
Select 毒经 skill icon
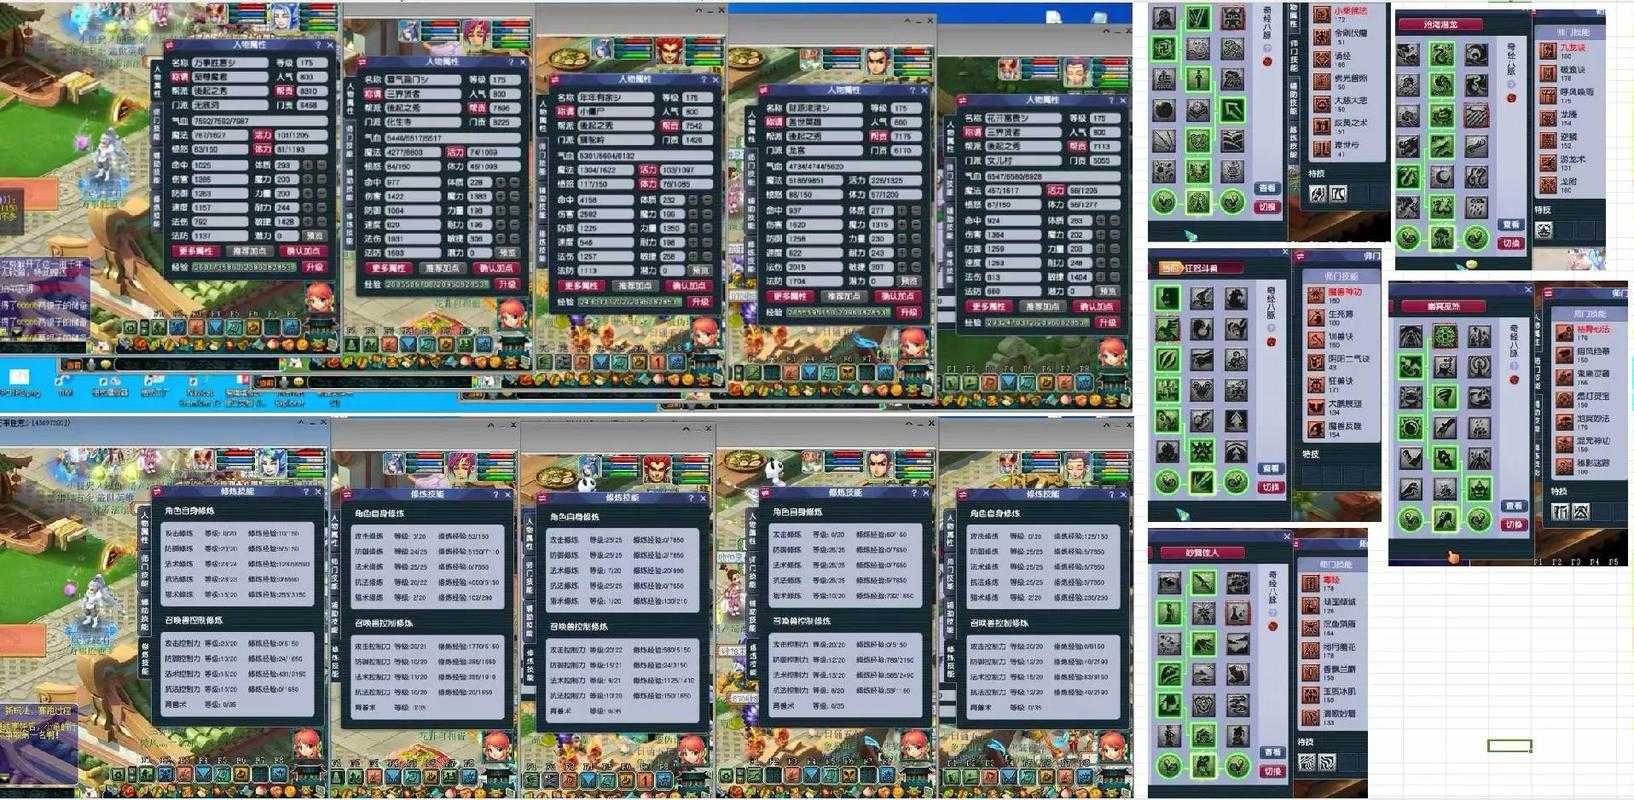pos(1309,583)
